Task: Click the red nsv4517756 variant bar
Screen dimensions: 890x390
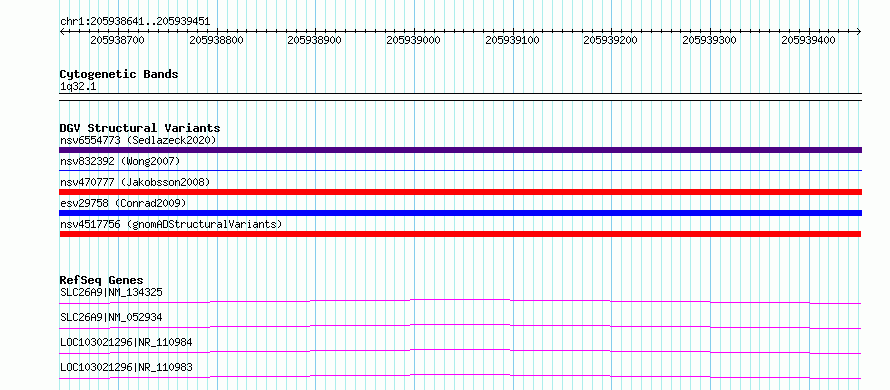Action: point(460,234)
